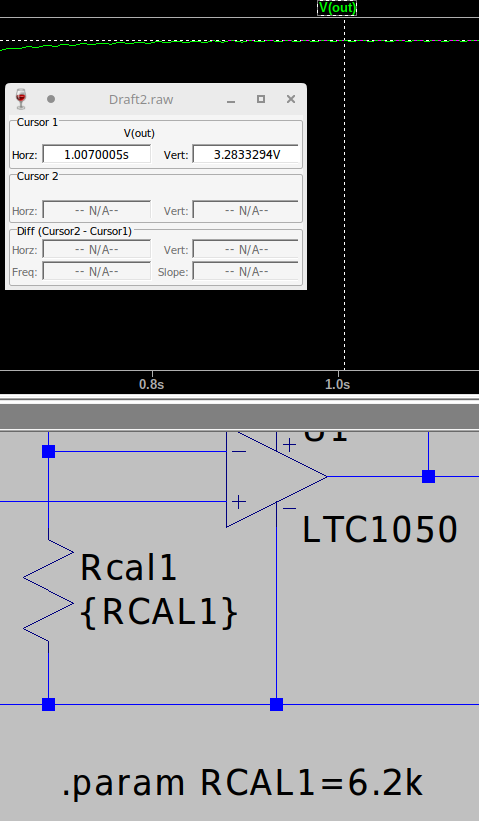
Task: Click the Diff Slope N/A field
Action: [246, 272]
